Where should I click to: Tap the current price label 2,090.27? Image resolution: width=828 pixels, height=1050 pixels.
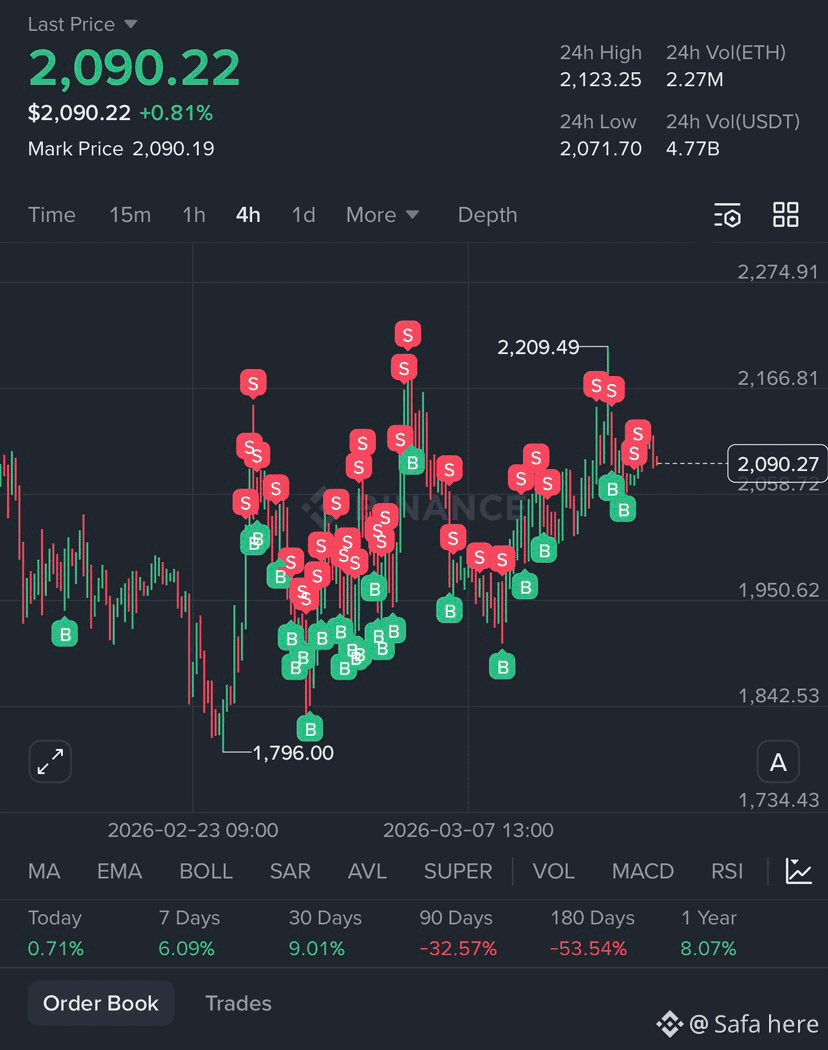(x=778, y=463)
